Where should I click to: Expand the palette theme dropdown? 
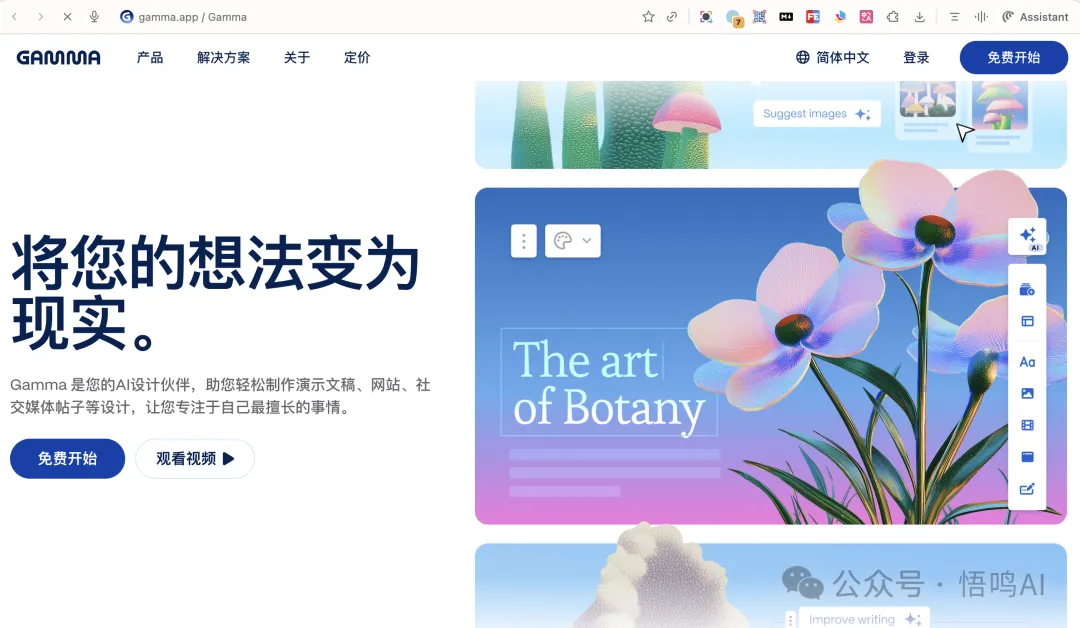tap(573, 241)
